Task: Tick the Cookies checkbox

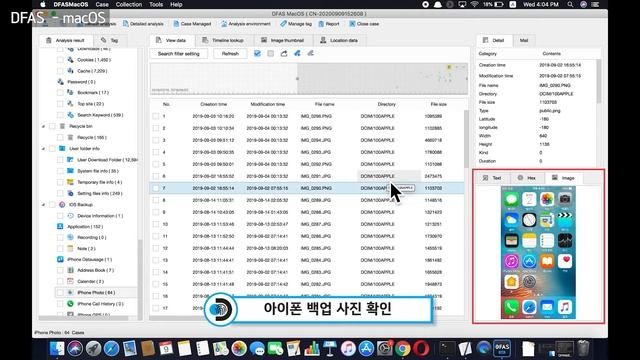Action: [60, 60]
